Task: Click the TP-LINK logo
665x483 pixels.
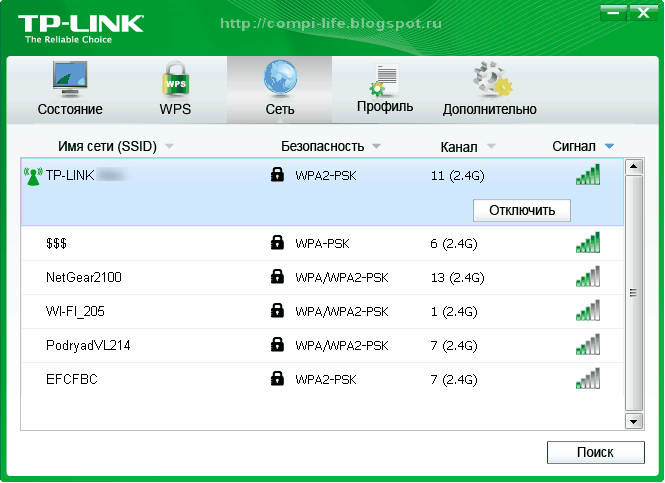Action: [x=81, y=29]
